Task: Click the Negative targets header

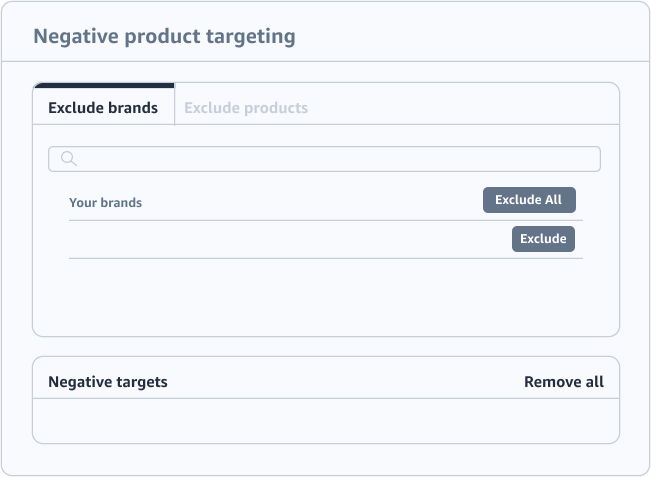Action: [108, 382]
